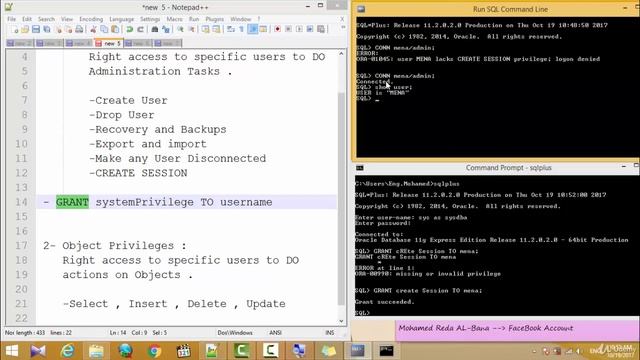
Task: Create a new document with the New icon
Action: point(15,29)
